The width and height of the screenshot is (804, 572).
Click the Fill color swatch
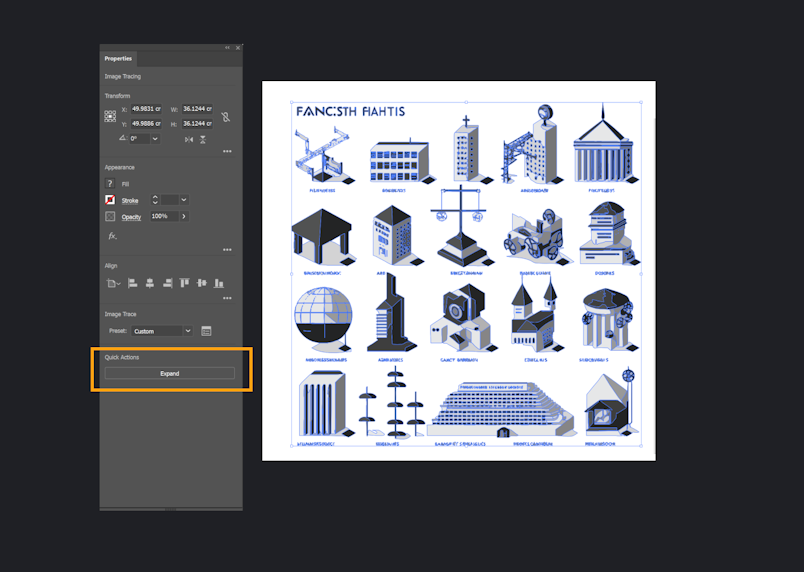(110, 183)
